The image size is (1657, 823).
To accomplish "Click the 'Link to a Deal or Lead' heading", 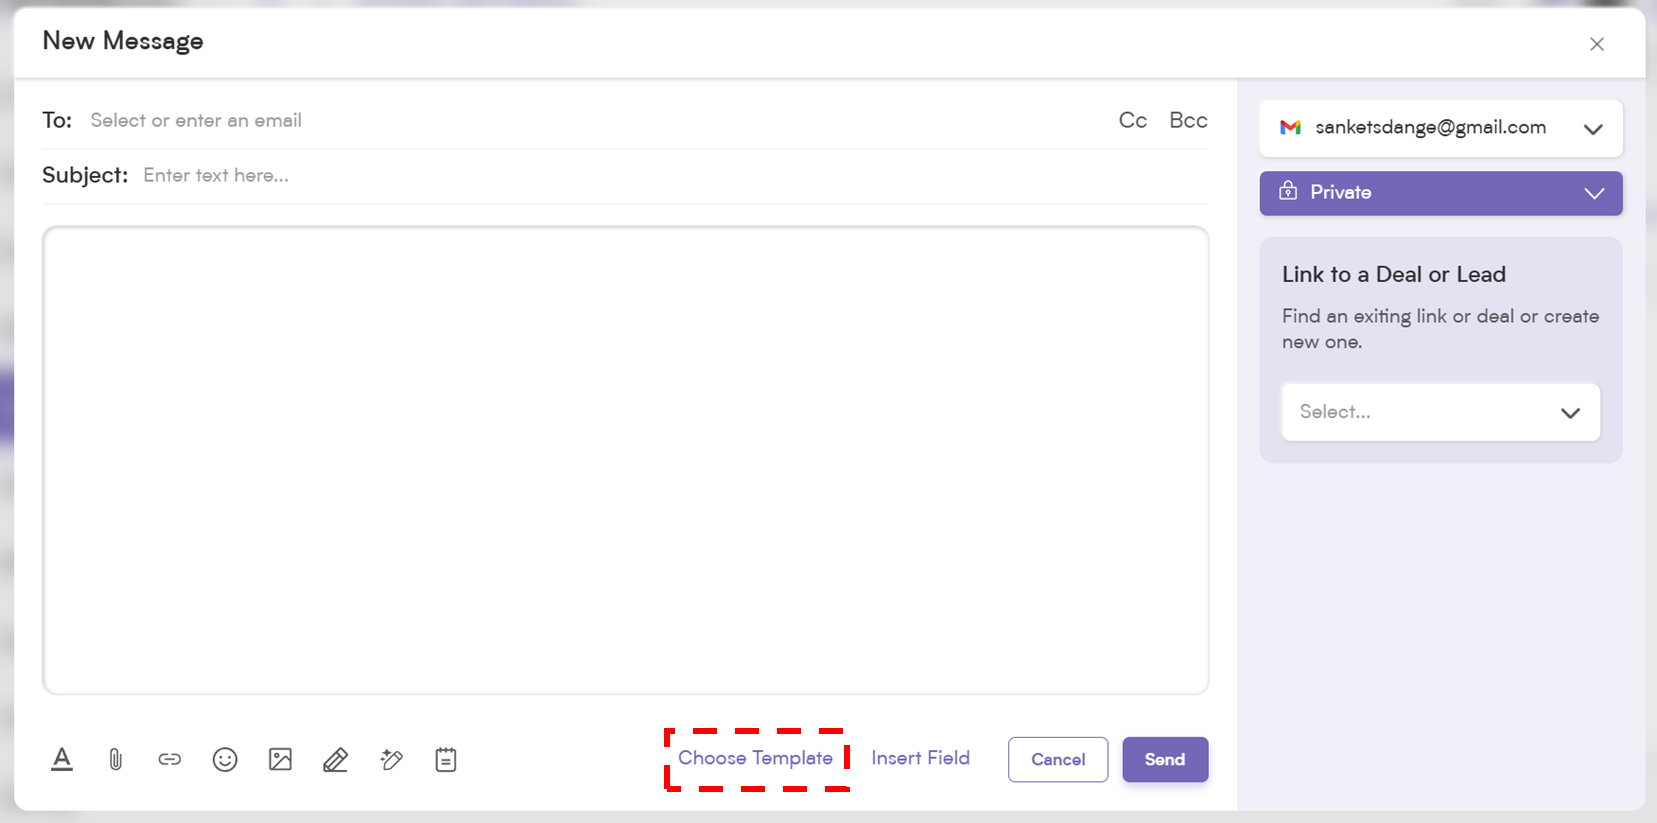I will tap(1394, 275).
